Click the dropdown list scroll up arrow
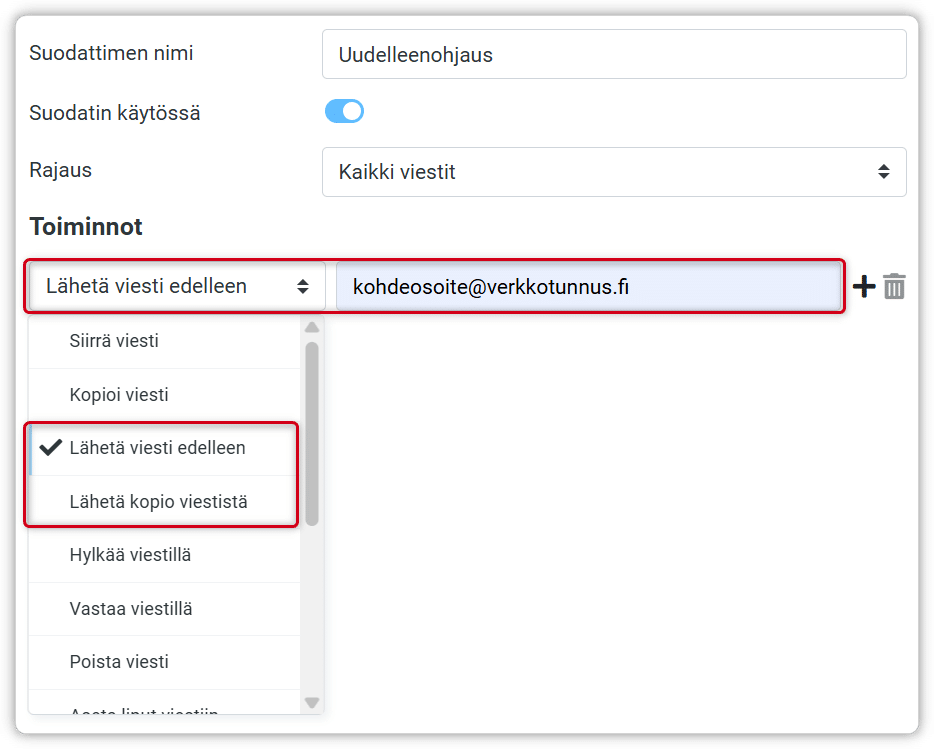This screenshot has height=749, width=934. pos(311,327)
